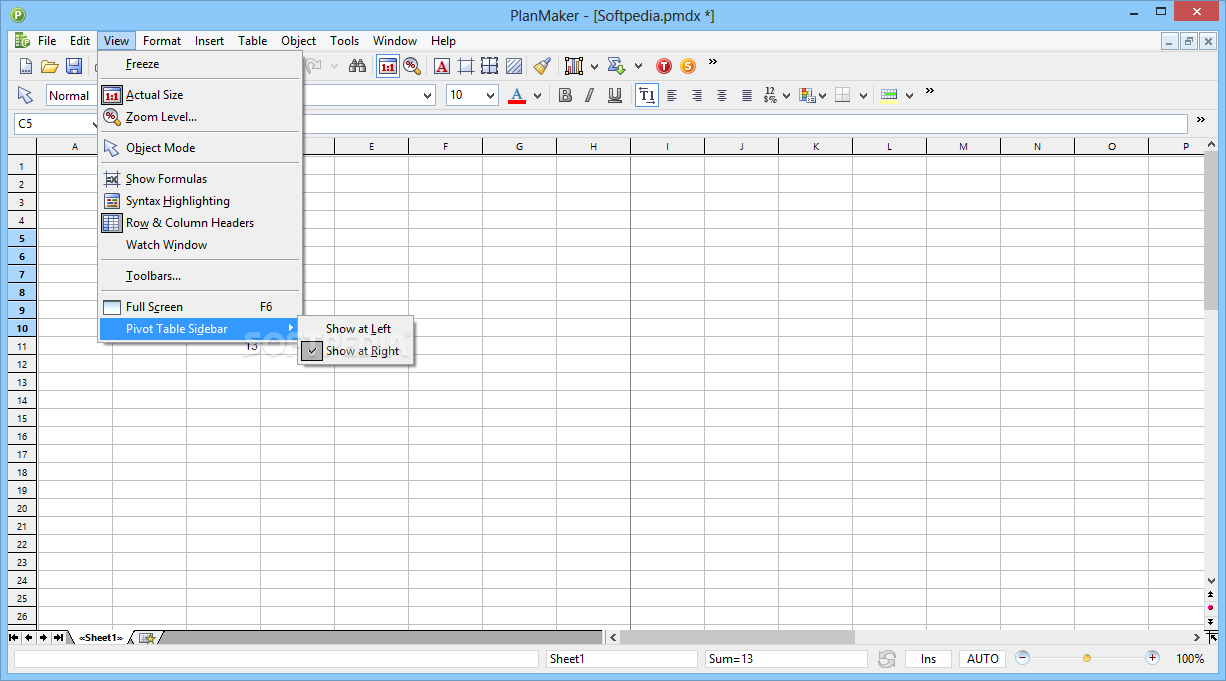The width and height of the screenshot is (1226, 681).
Task: Click the number format 12 $% icon
Action: (771, 95)
